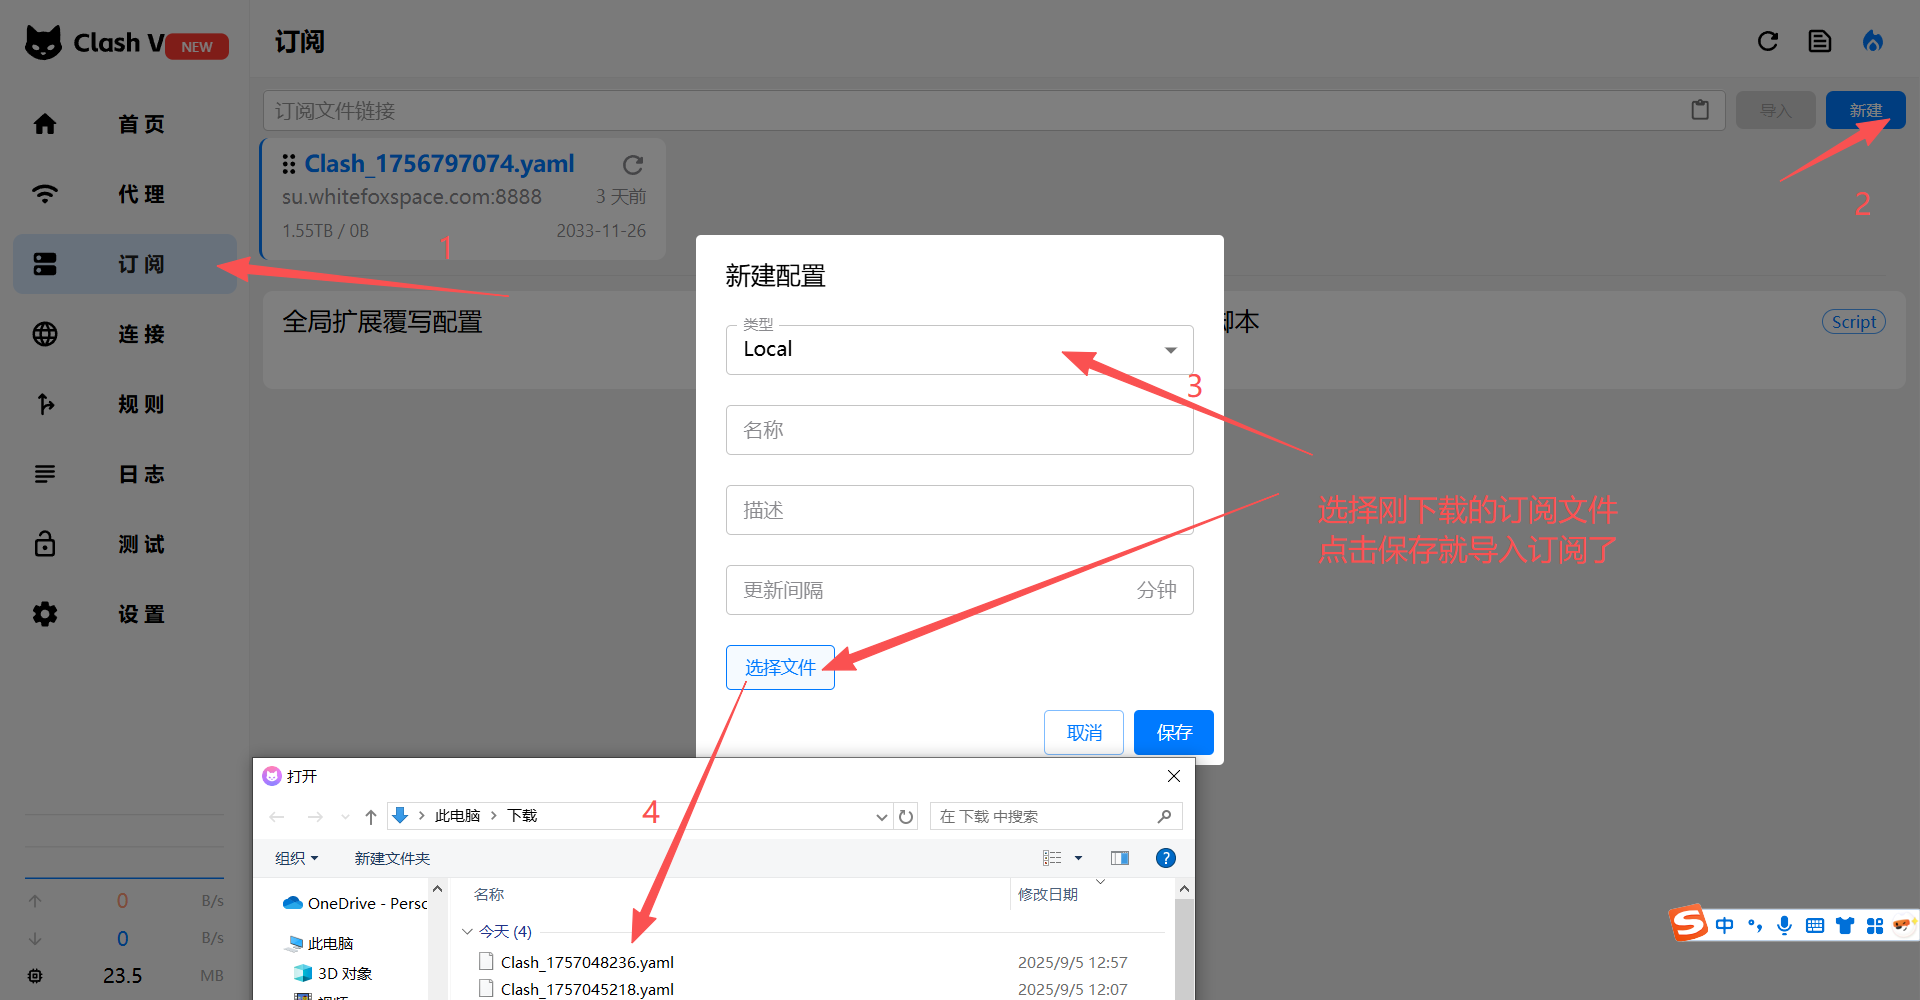Screen dimensions: 1920x1000
Task: Open the 类型 Local type dropdown
Action: (x=960, y=350)
